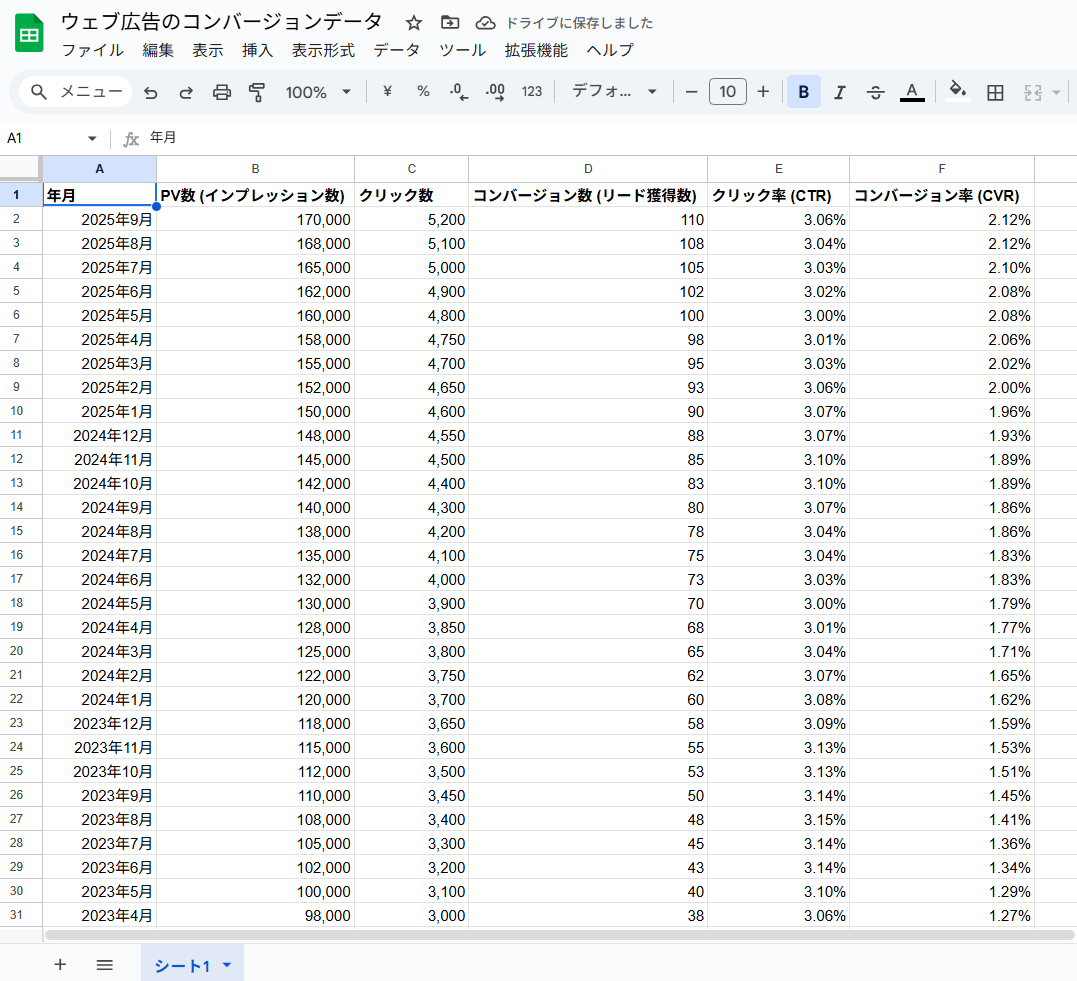Click the move to folder icon
Image resolution: width=1077 pixels, height=981 pixels.
[x=450, y=22]
